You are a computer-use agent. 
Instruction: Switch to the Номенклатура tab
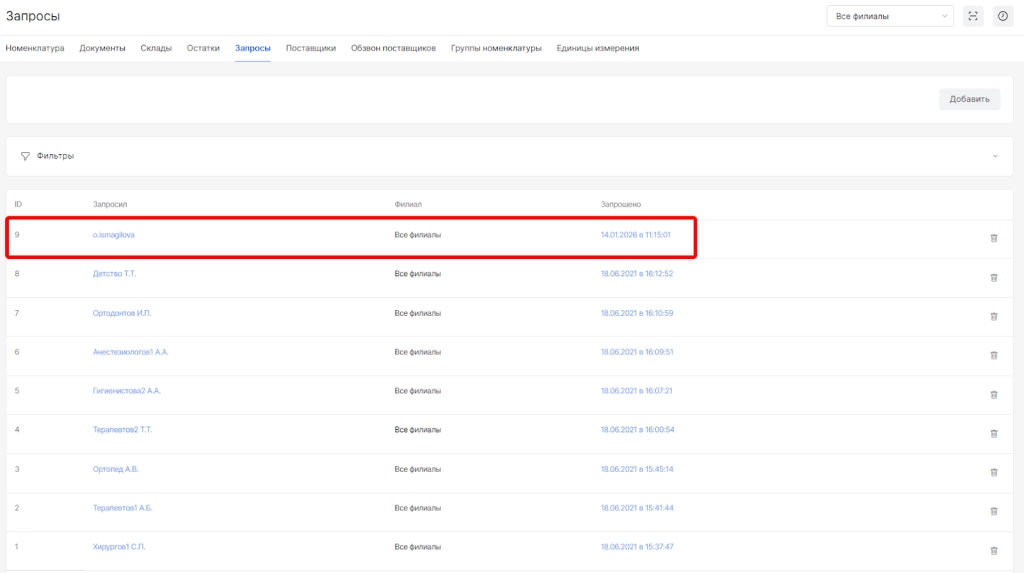pos(35,48)
